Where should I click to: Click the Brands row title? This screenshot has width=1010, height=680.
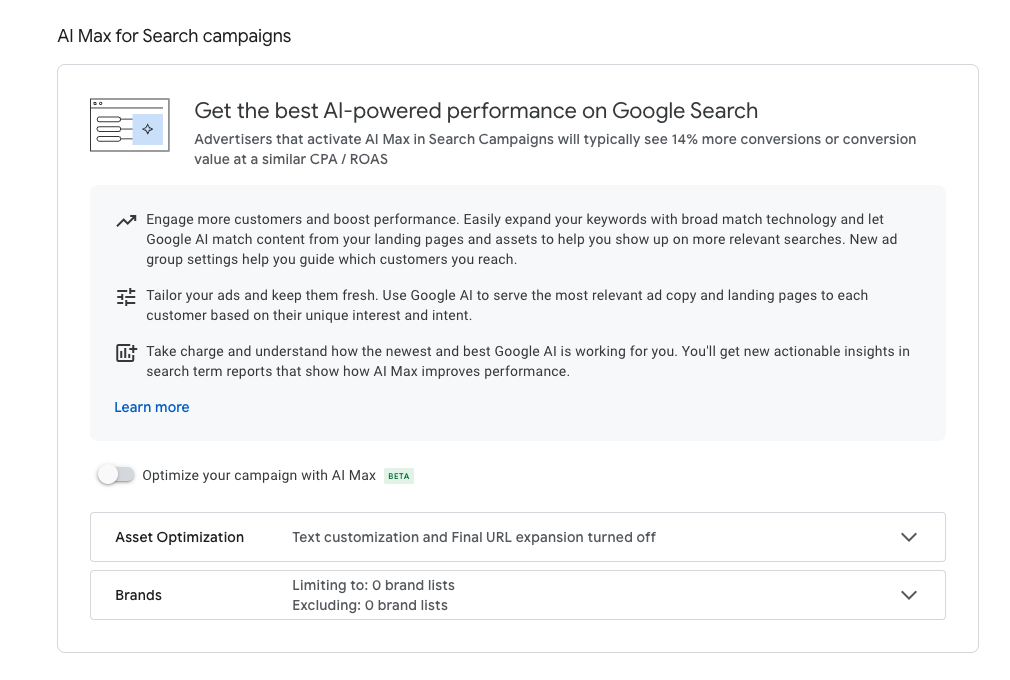(138, 595)
